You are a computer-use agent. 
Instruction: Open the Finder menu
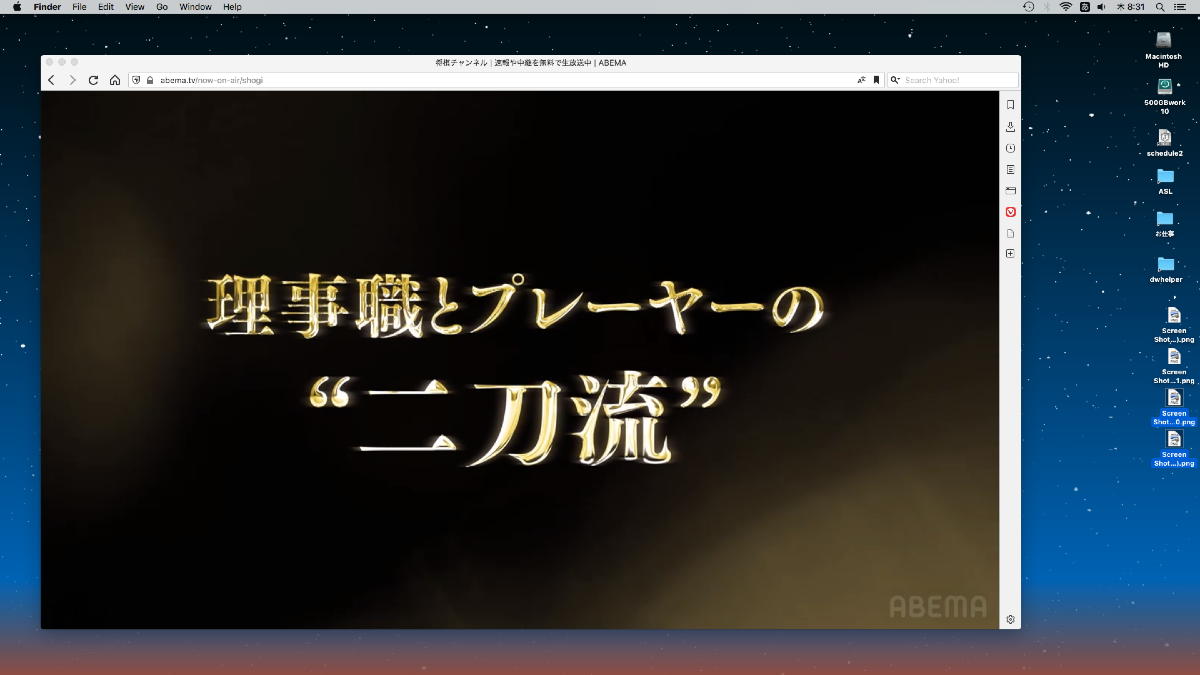pos(47,7)
